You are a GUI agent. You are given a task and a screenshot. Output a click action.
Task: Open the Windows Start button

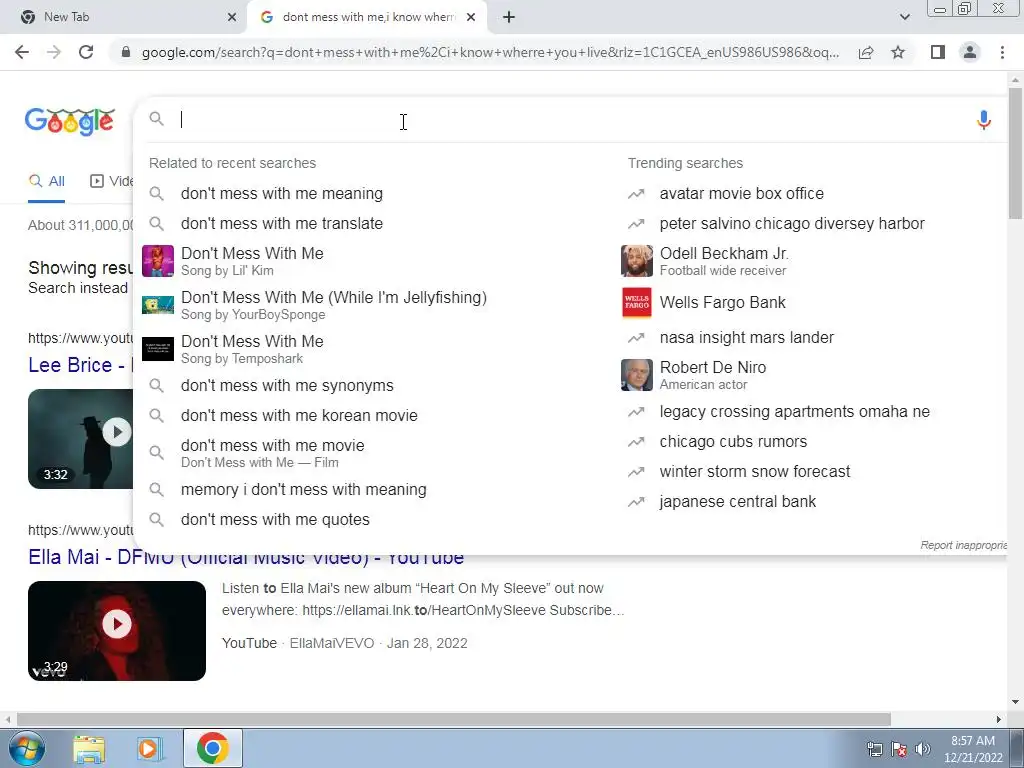(25, 748)
